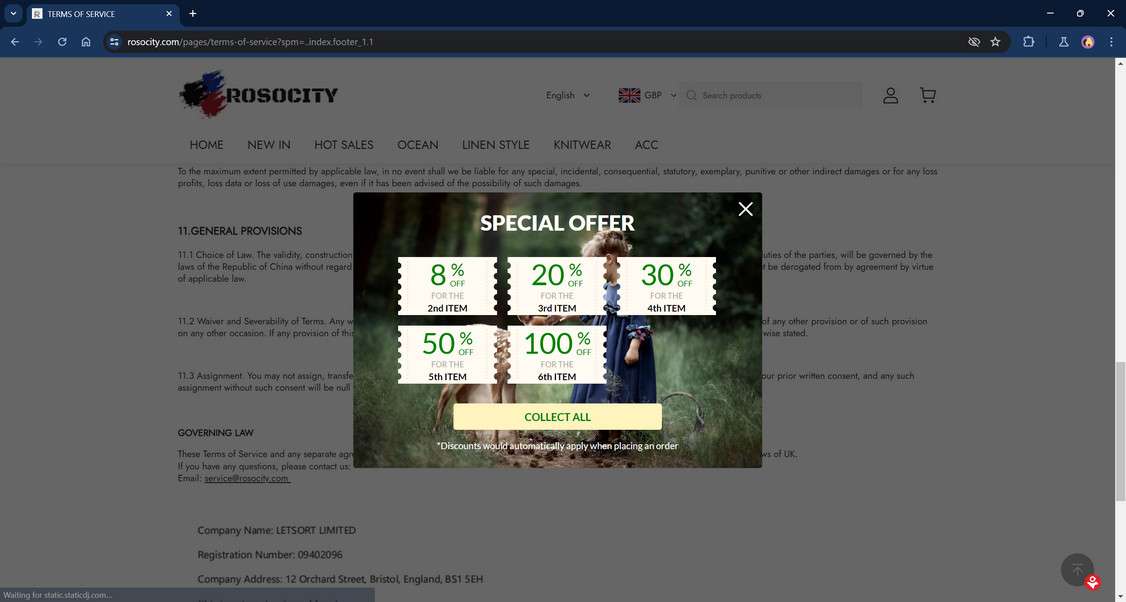1126x602 pixels.
Task: Click the back navigation arrow
Action: [x=14, y=42]
